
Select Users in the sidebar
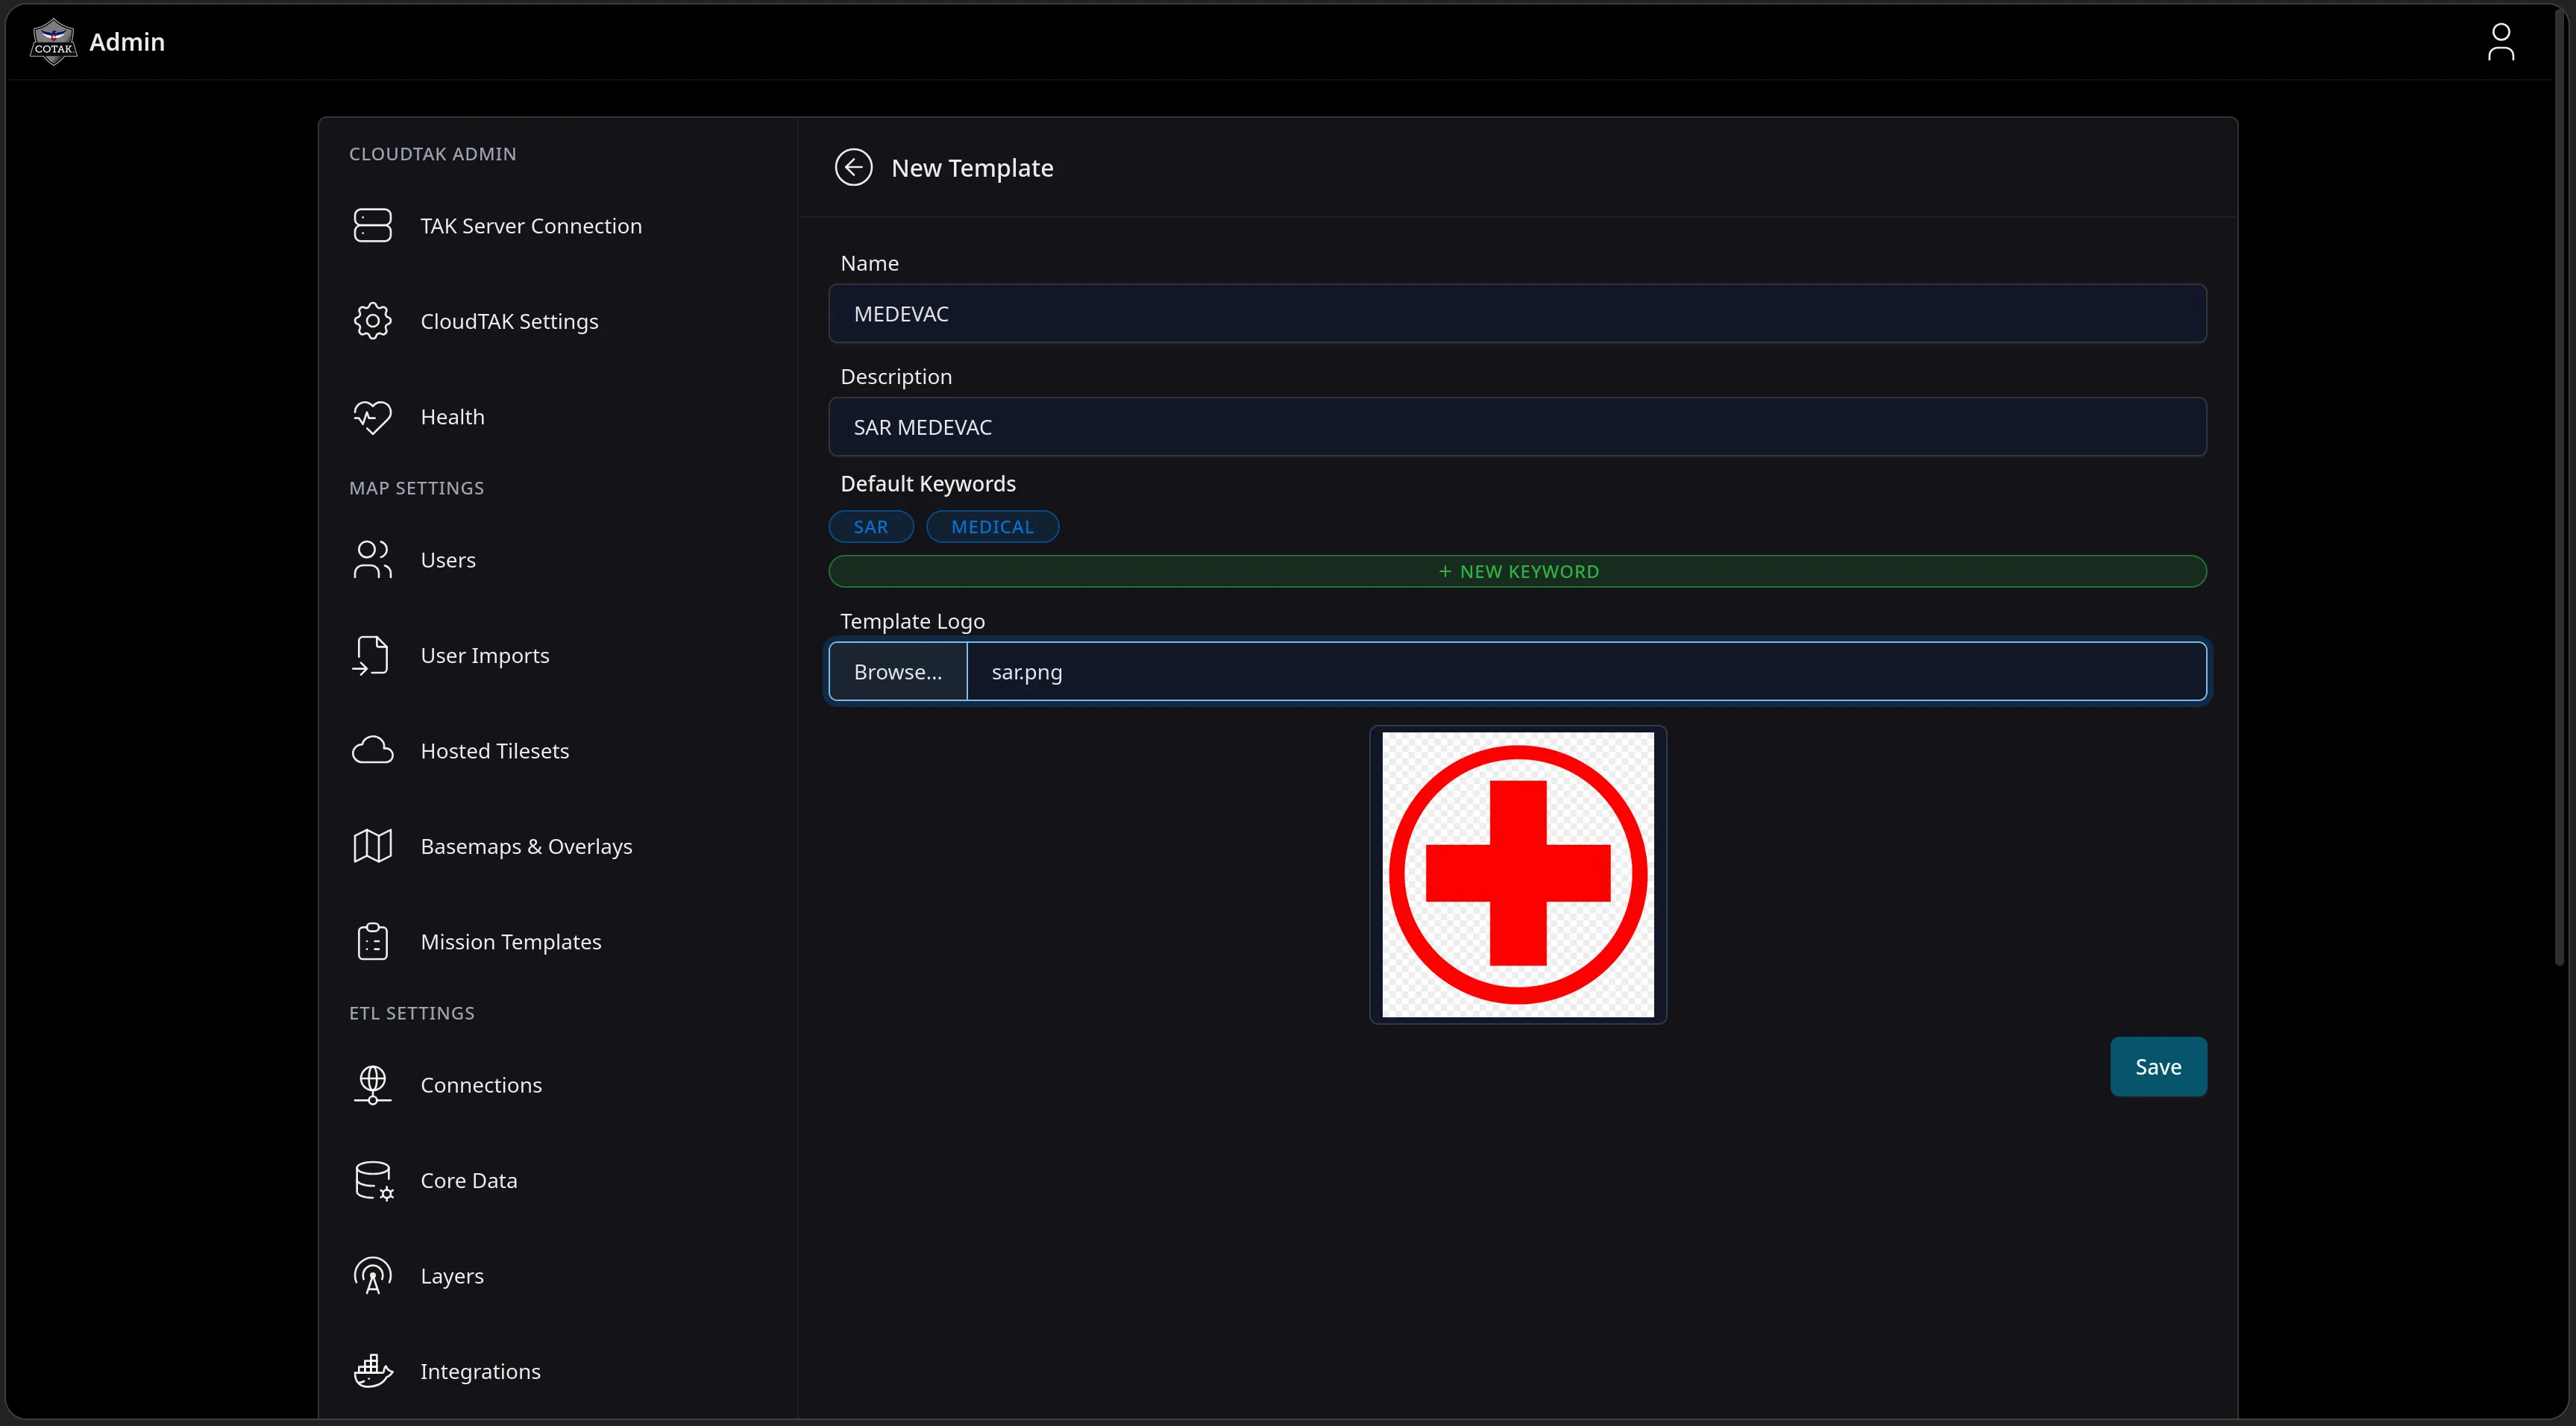pyautogui.click(x=558, y=560)
